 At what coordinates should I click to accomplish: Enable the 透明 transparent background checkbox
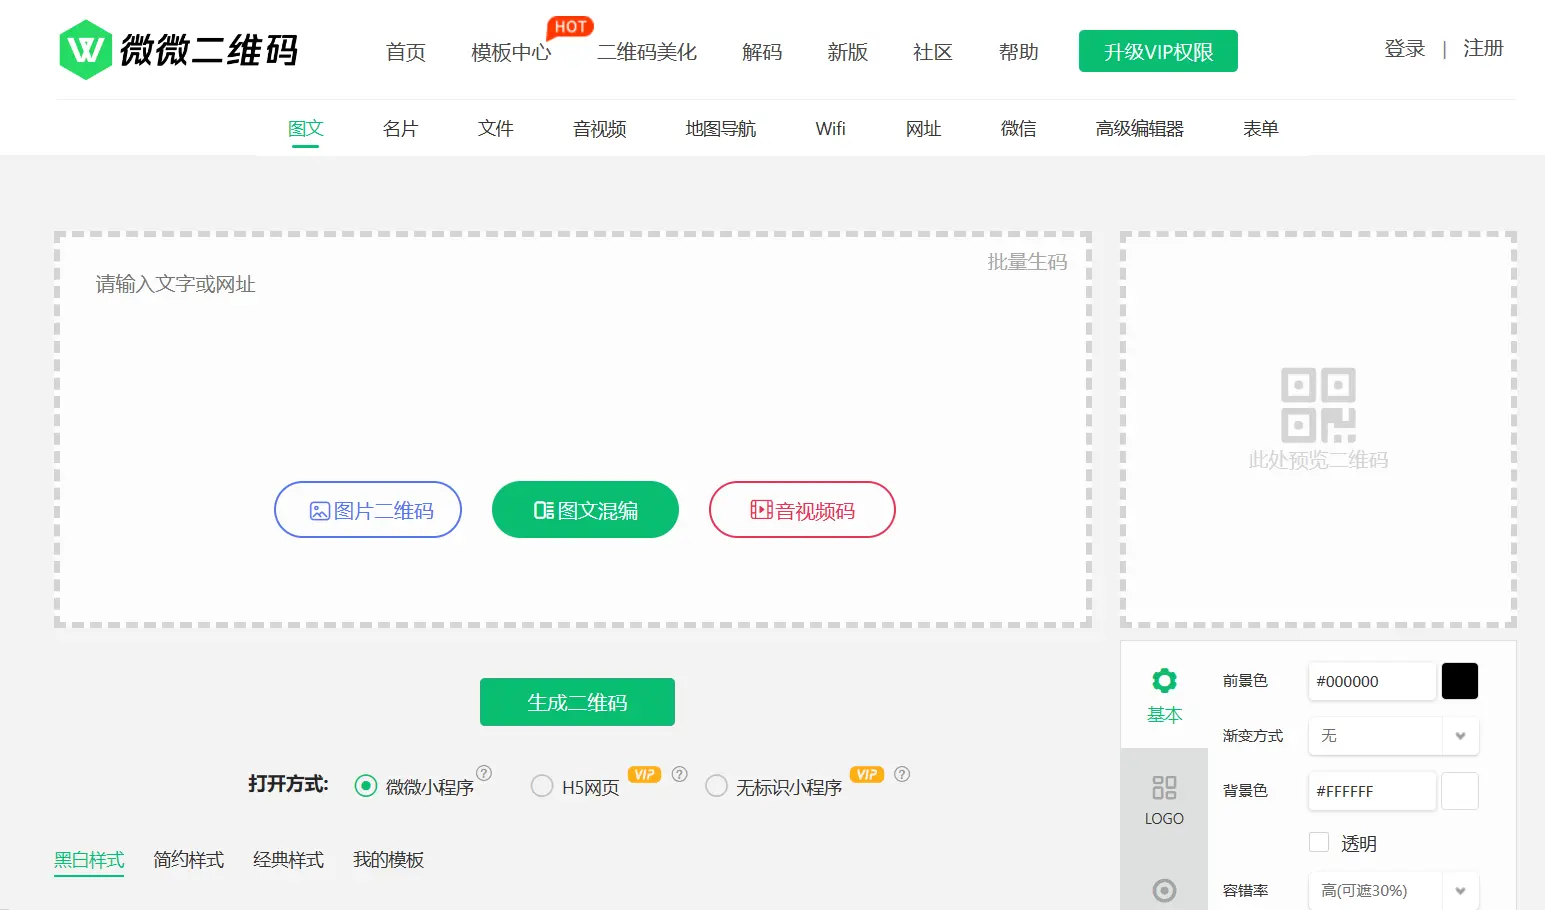point(1319,842)
